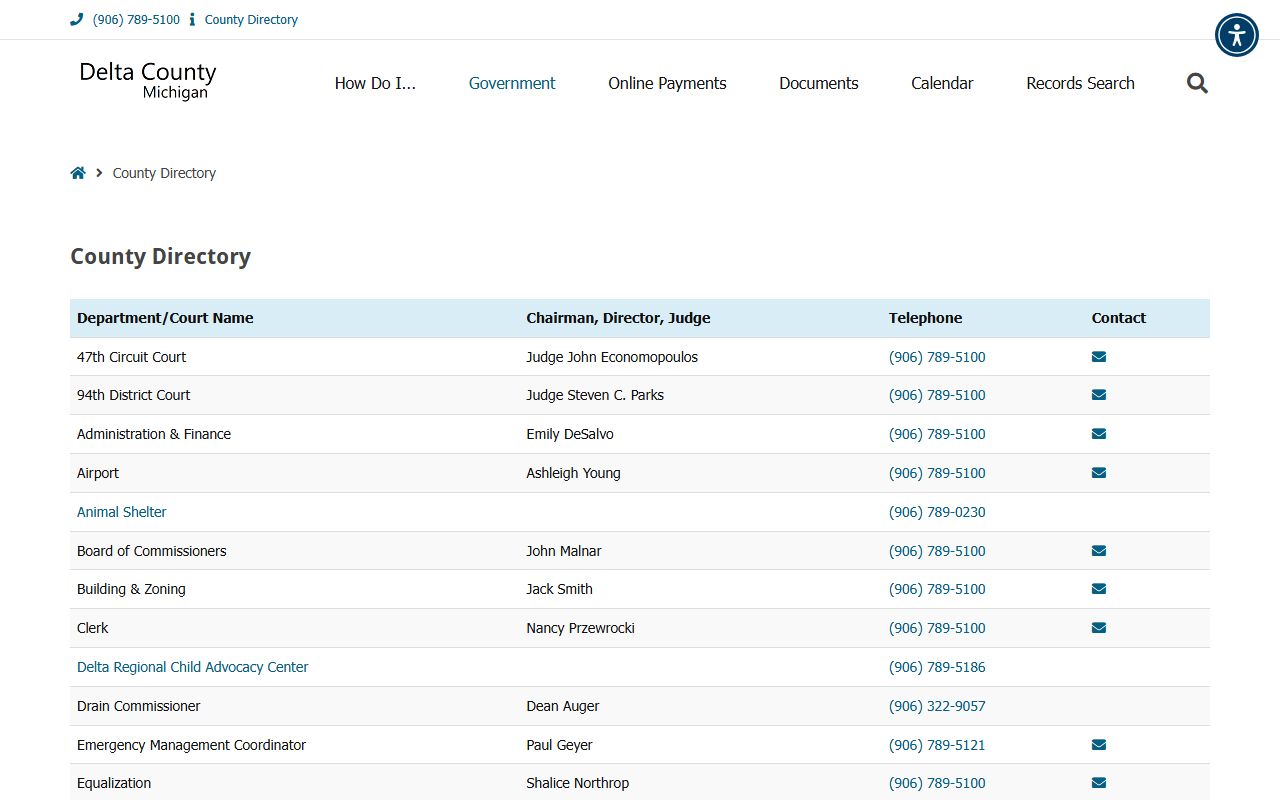Open the accessibility options icon
Screen dimensions: 1280x800
click(x=1237, y=35)
